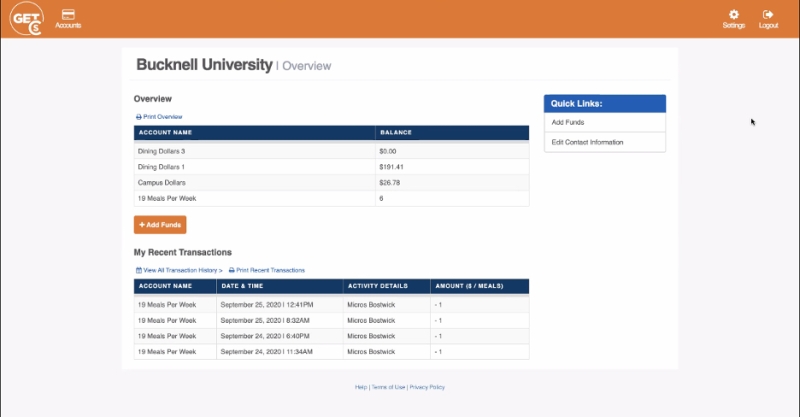Click the printer icon beside Print Overview
The image size is (800, 417).
tap(138, 117)
